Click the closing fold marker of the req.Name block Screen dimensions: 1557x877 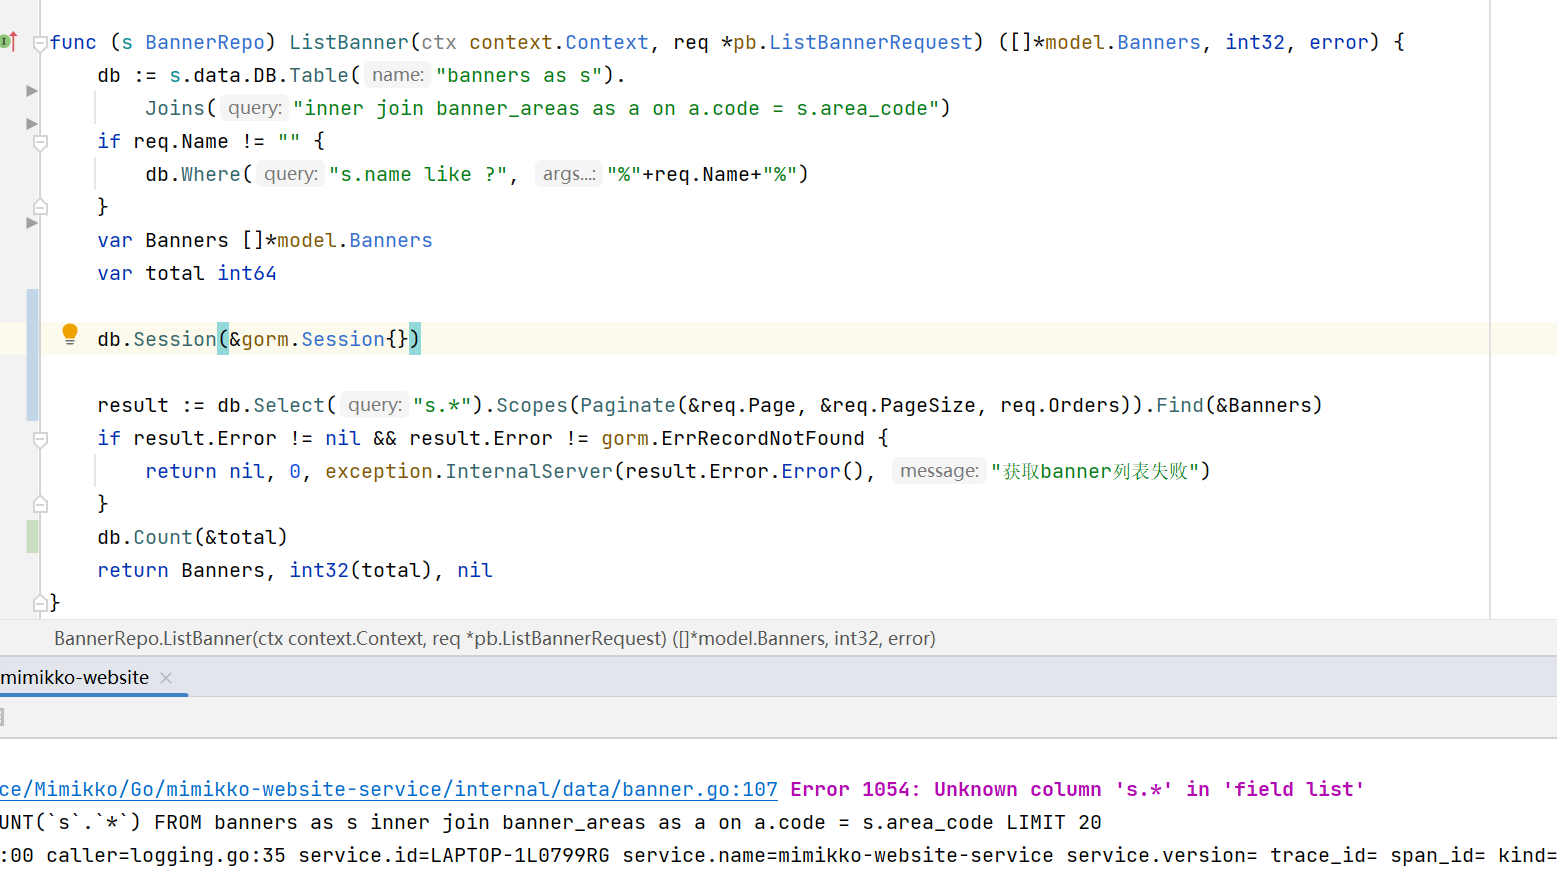pos(40,207)
